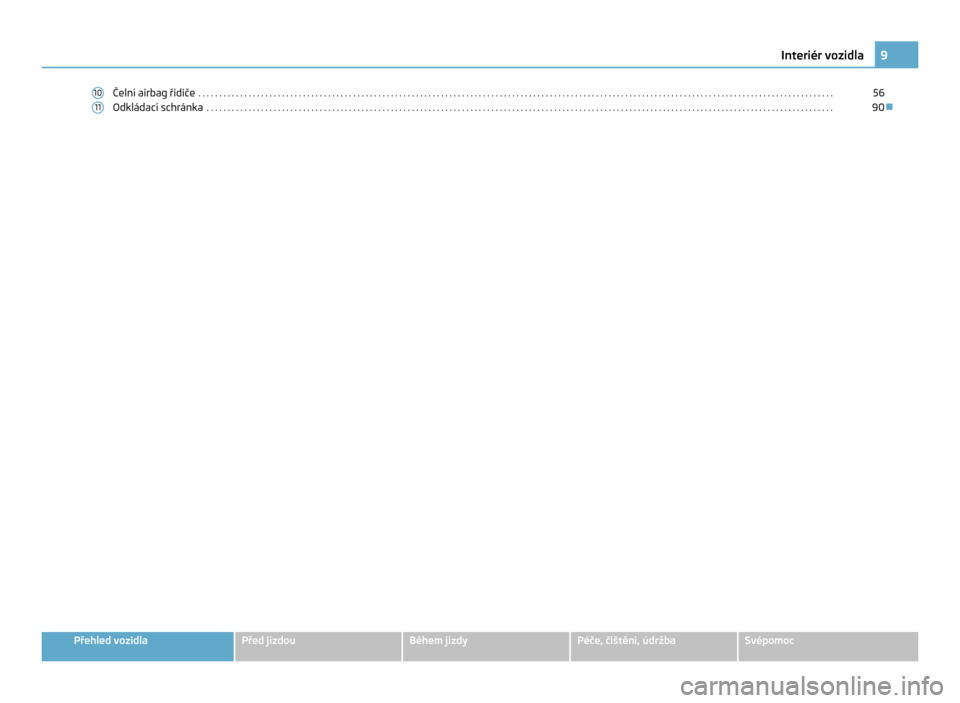This screenshot has width=960, height=703.
Task: Click the circled number 10 marker
Action: (98, 93)
